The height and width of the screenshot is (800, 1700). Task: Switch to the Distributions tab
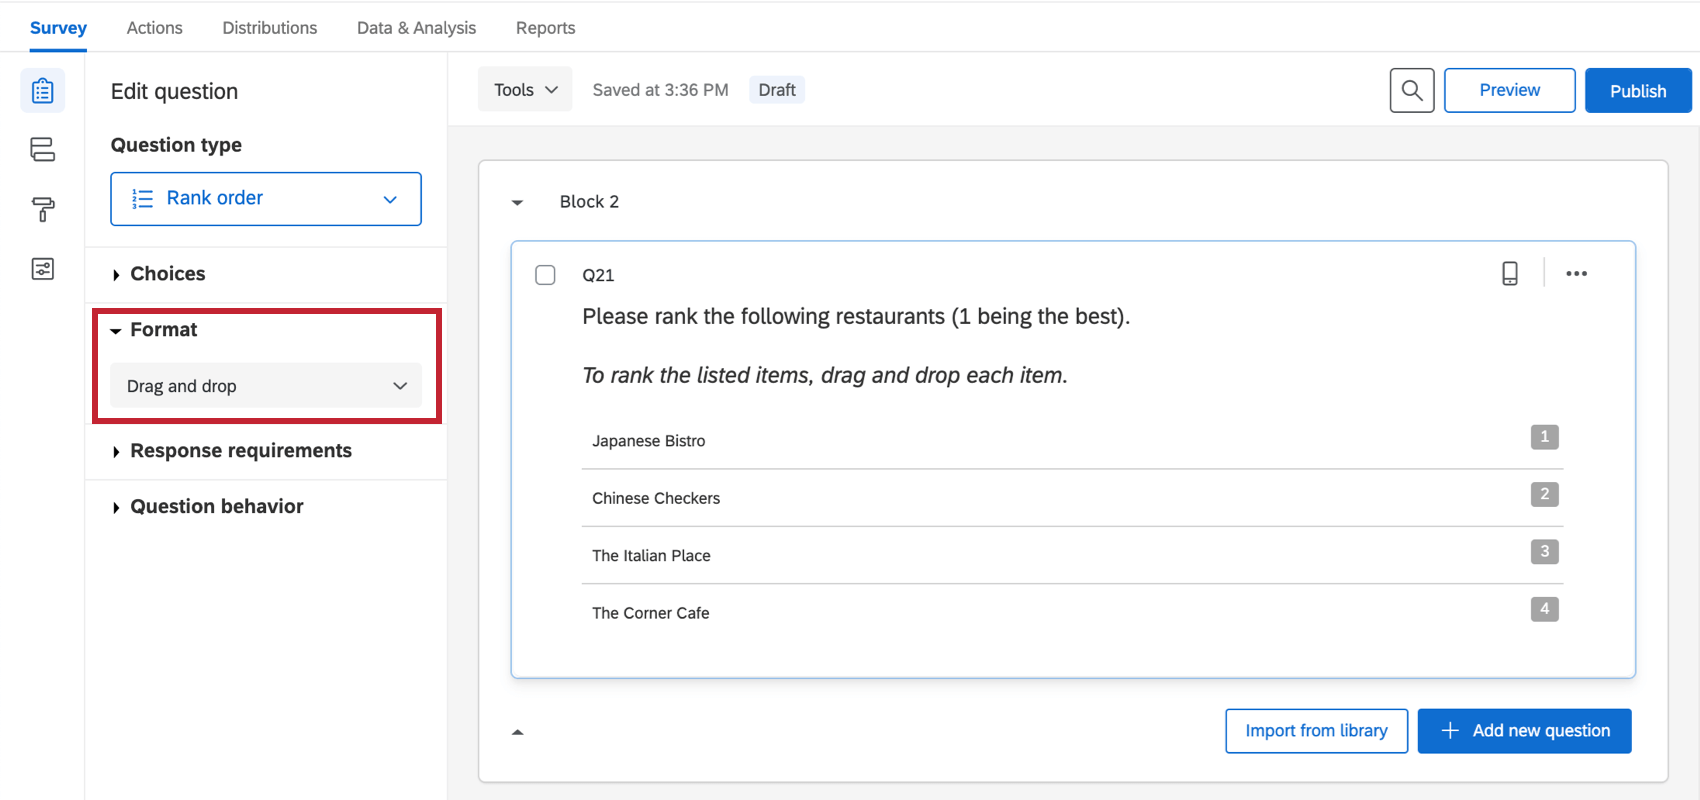click(269, 28)
